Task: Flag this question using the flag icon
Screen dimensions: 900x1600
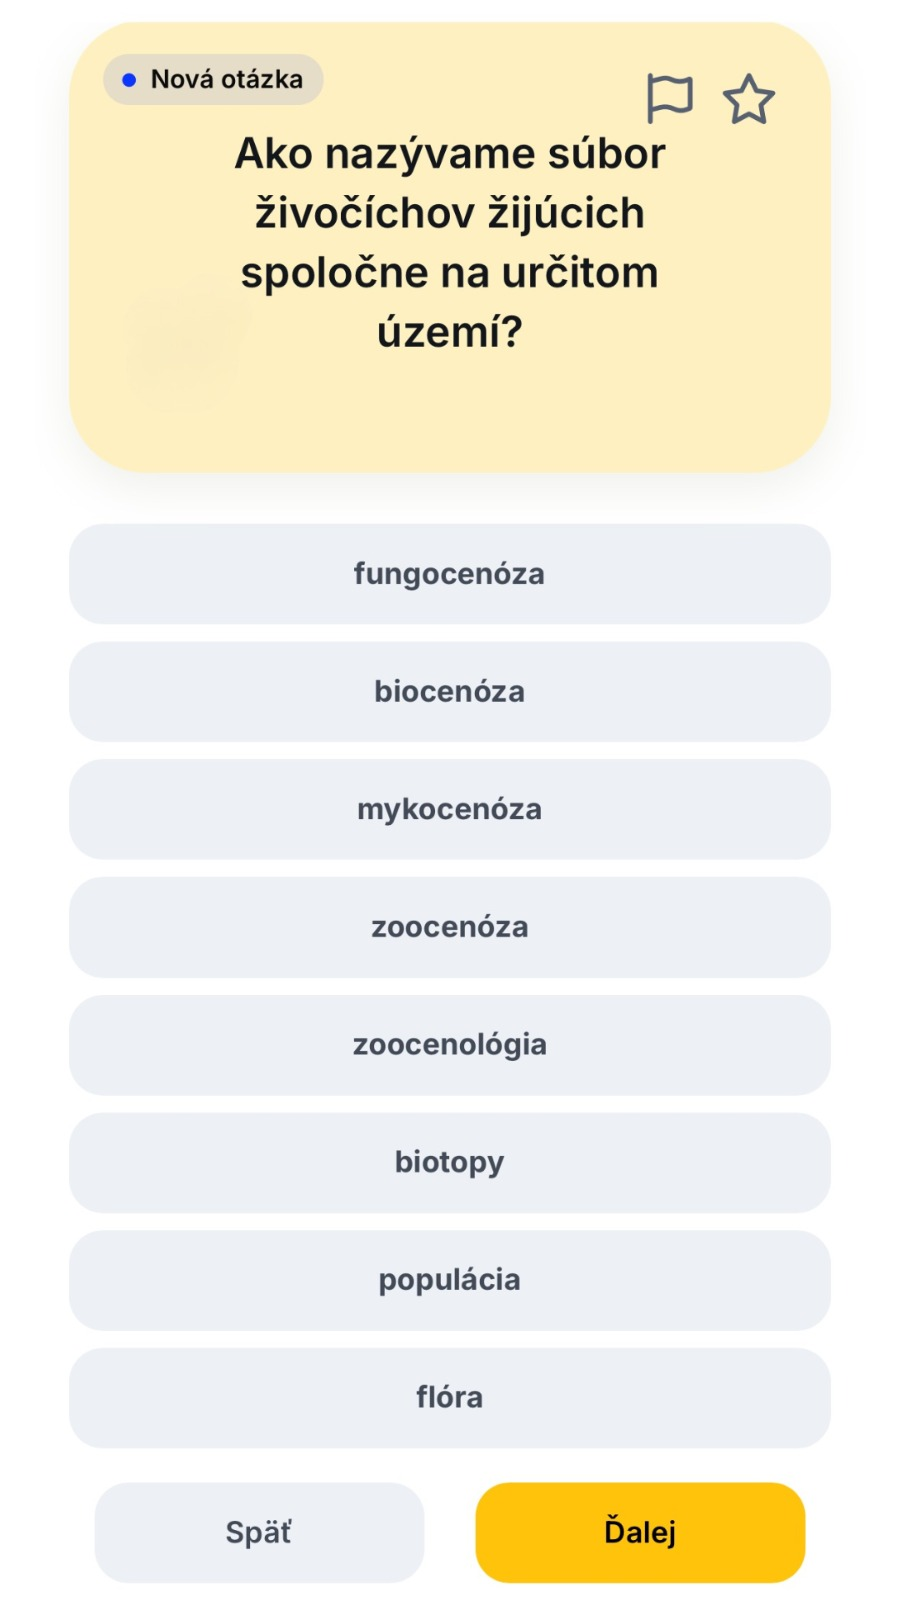Action: 669,99
